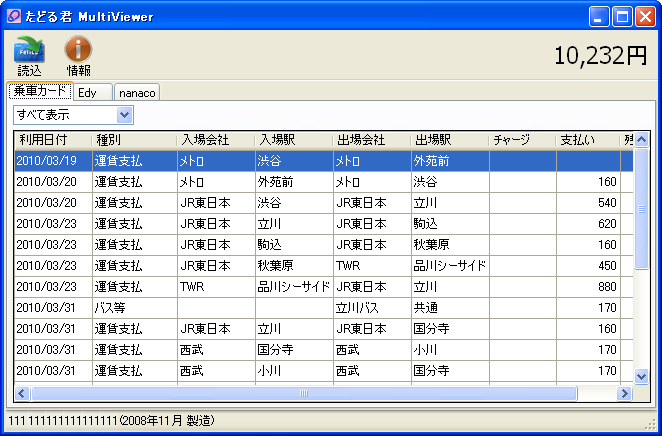
Task: Click the チャージ column header
Action: pos(523,140)
